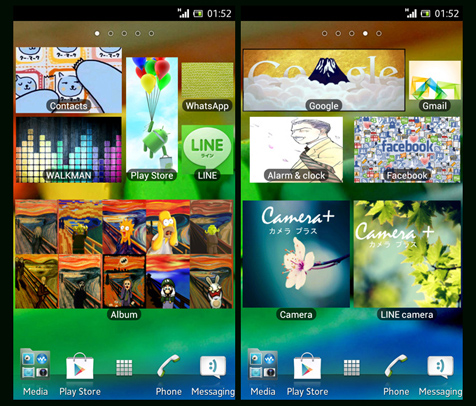Launch the LINE camera leaf tile
This screenshot has width=476, height=406.
click(407, 254)
